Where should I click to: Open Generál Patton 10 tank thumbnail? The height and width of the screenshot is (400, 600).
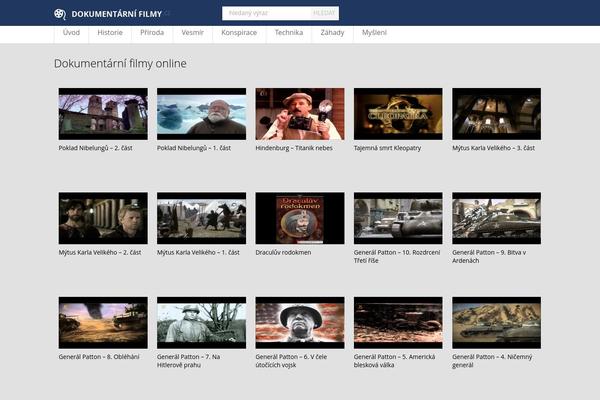[398, 218]
